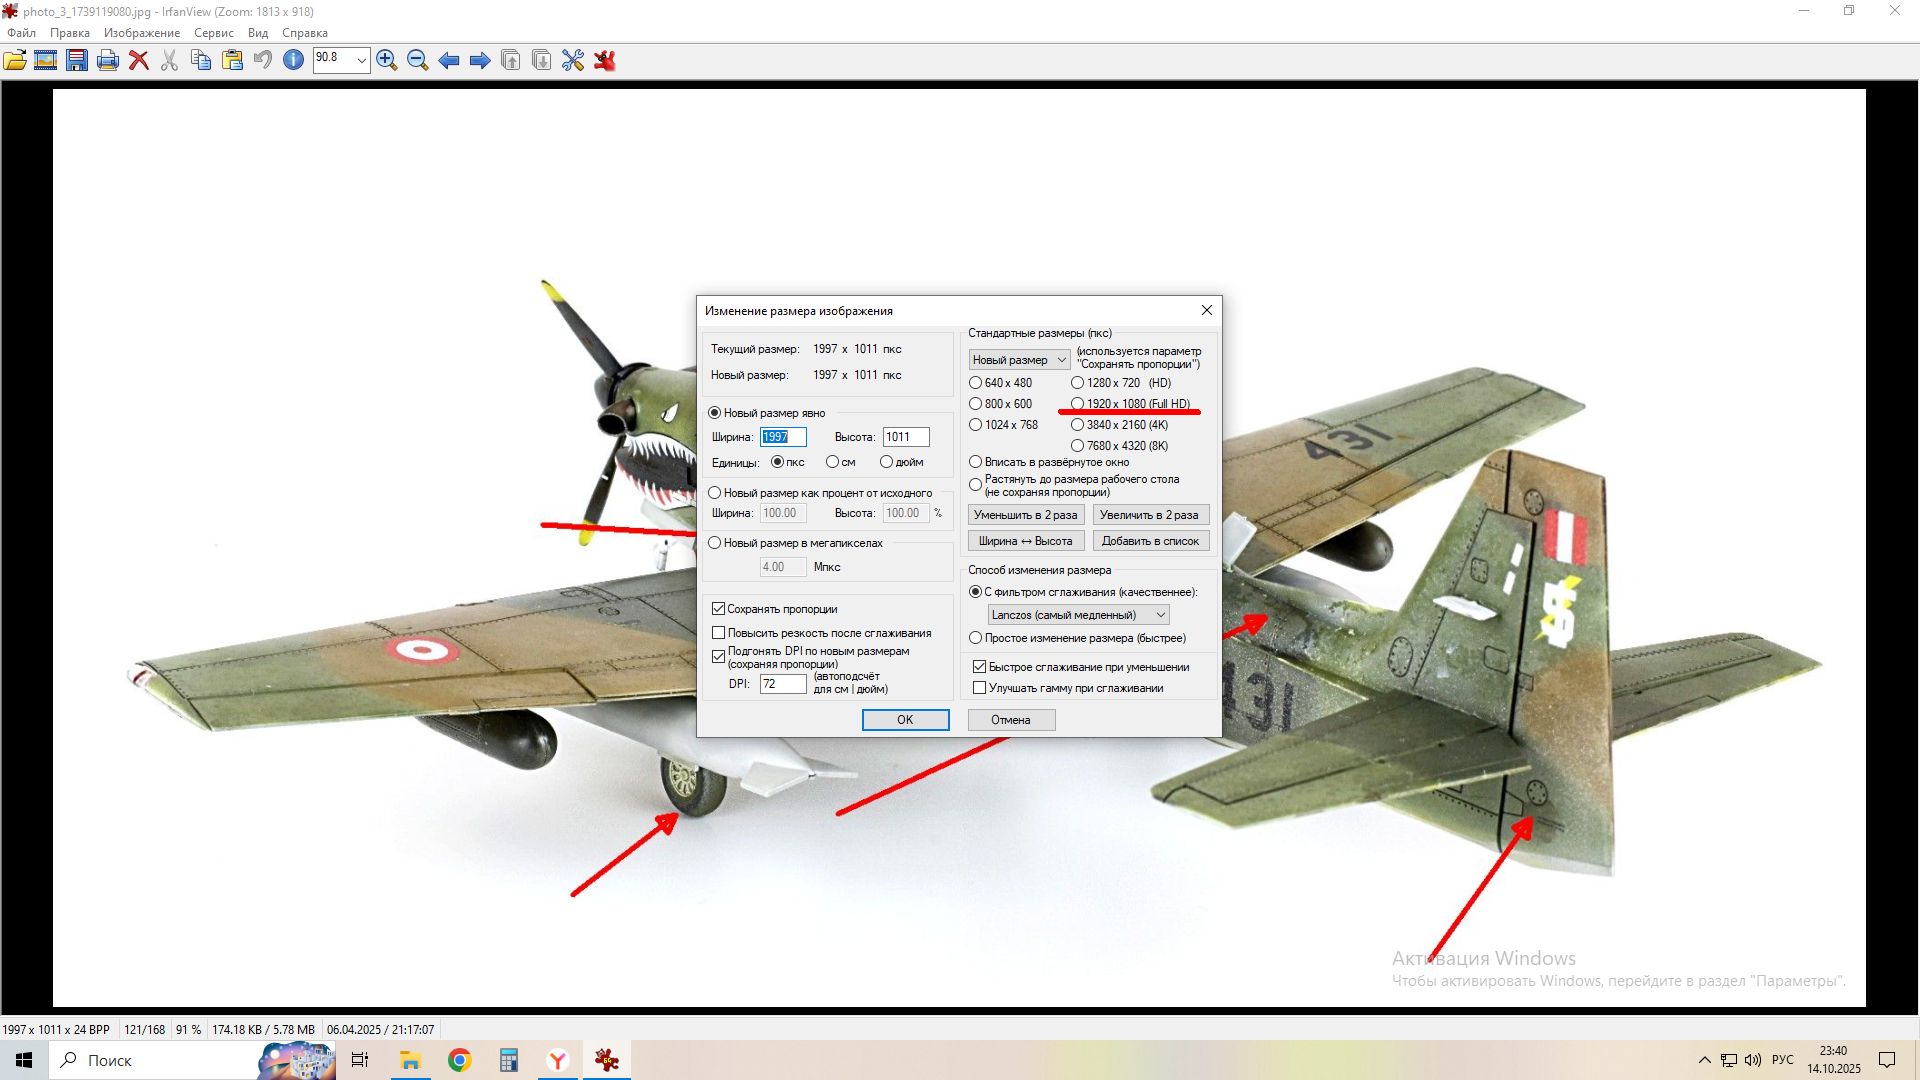
Task: Open the Сервис menu
Action: (214, 33)
